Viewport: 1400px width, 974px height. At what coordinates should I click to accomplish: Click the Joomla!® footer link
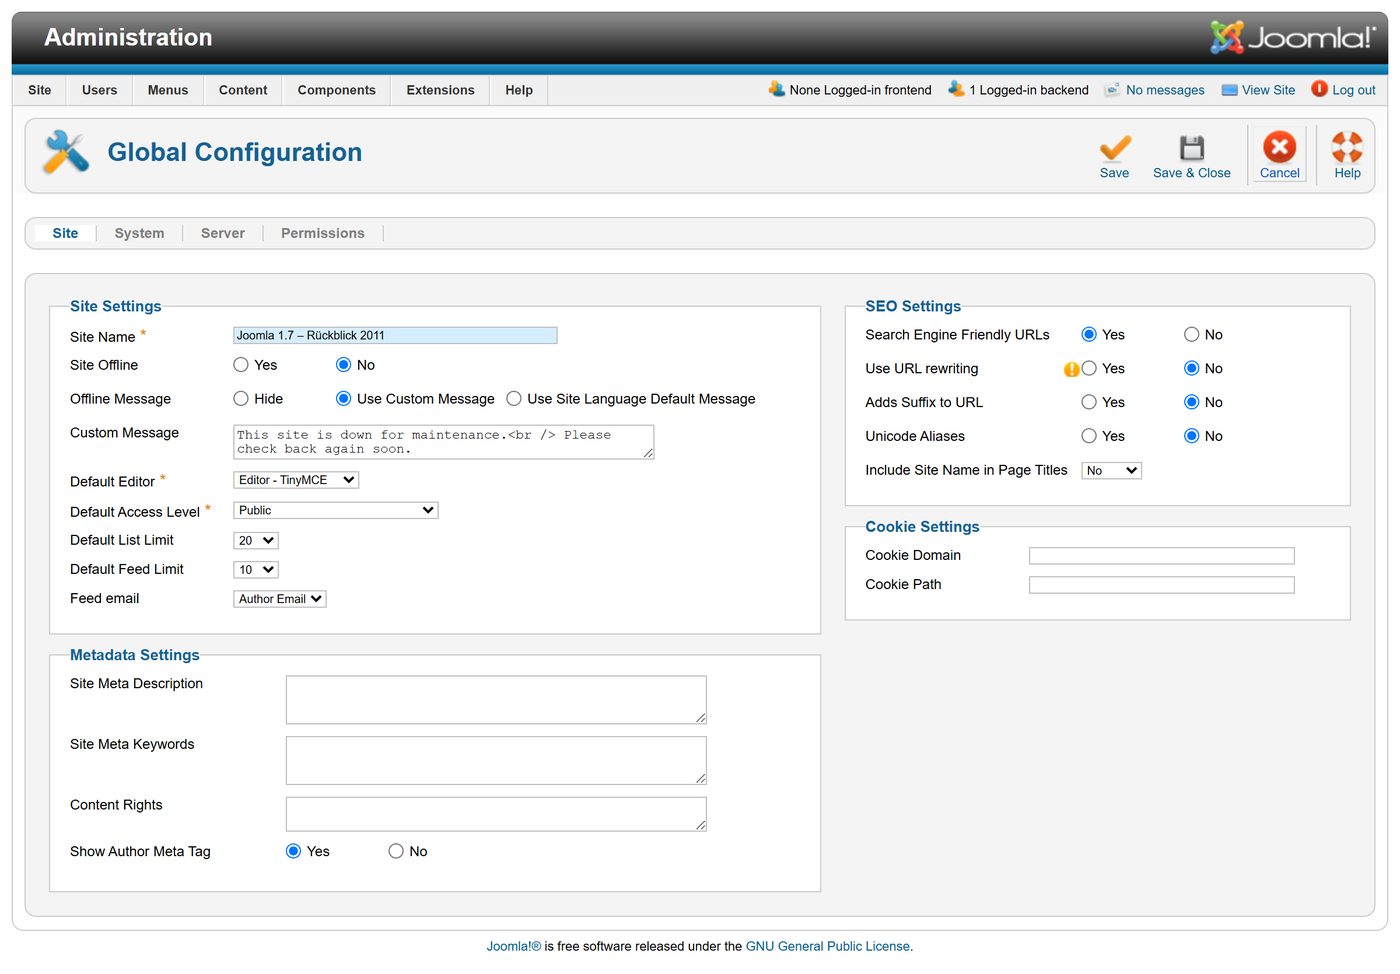coord(514,947)
